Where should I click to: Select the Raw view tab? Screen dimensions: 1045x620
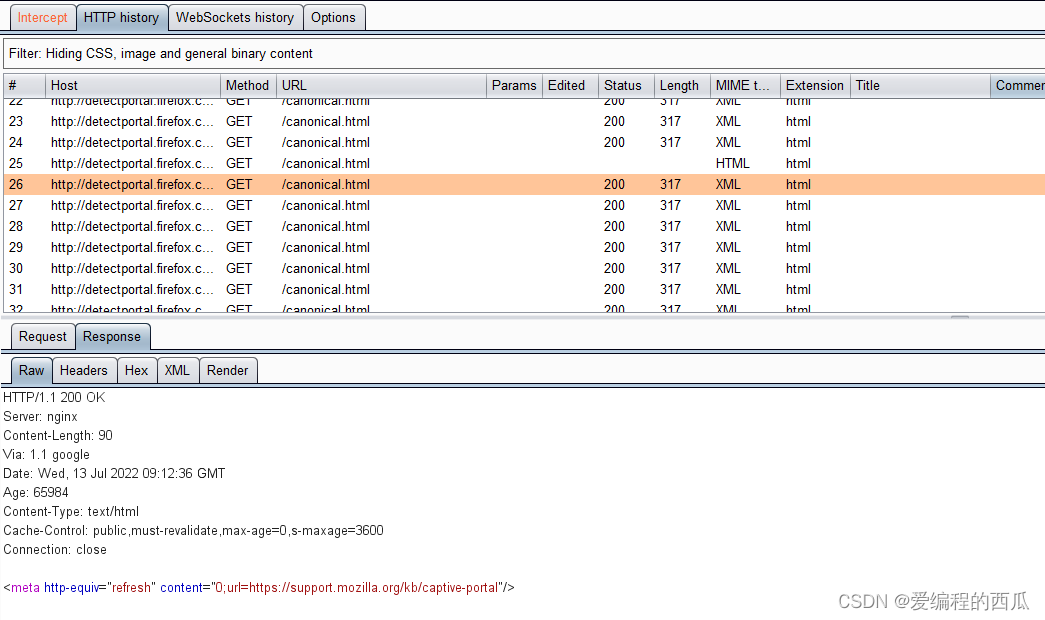[31, 371]
